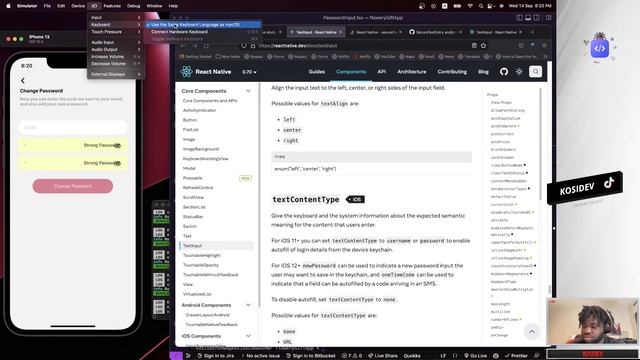Open the docs search button
The height and width of the screenshot is (360, 640).
tap(536, 72)
